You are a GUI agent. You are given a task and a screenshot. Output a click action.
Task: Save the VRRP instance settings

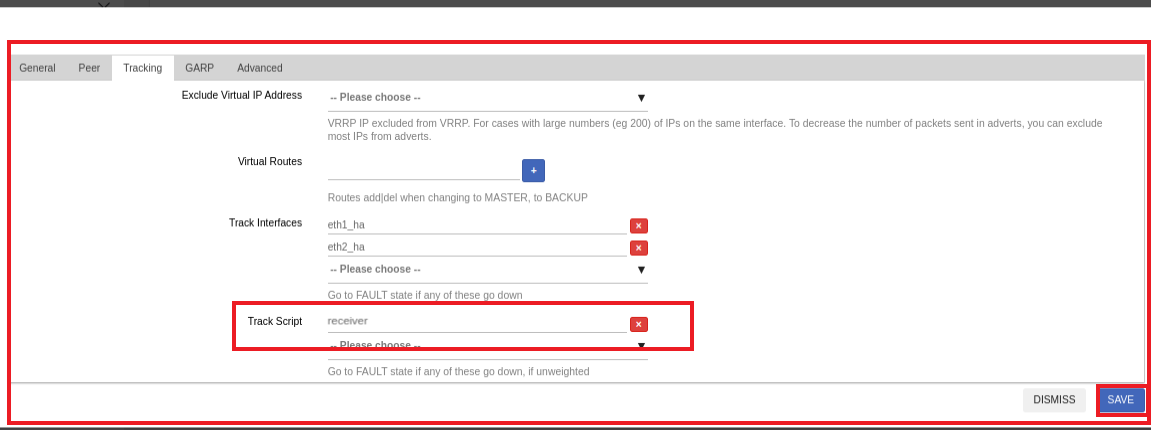point(1121,400)
